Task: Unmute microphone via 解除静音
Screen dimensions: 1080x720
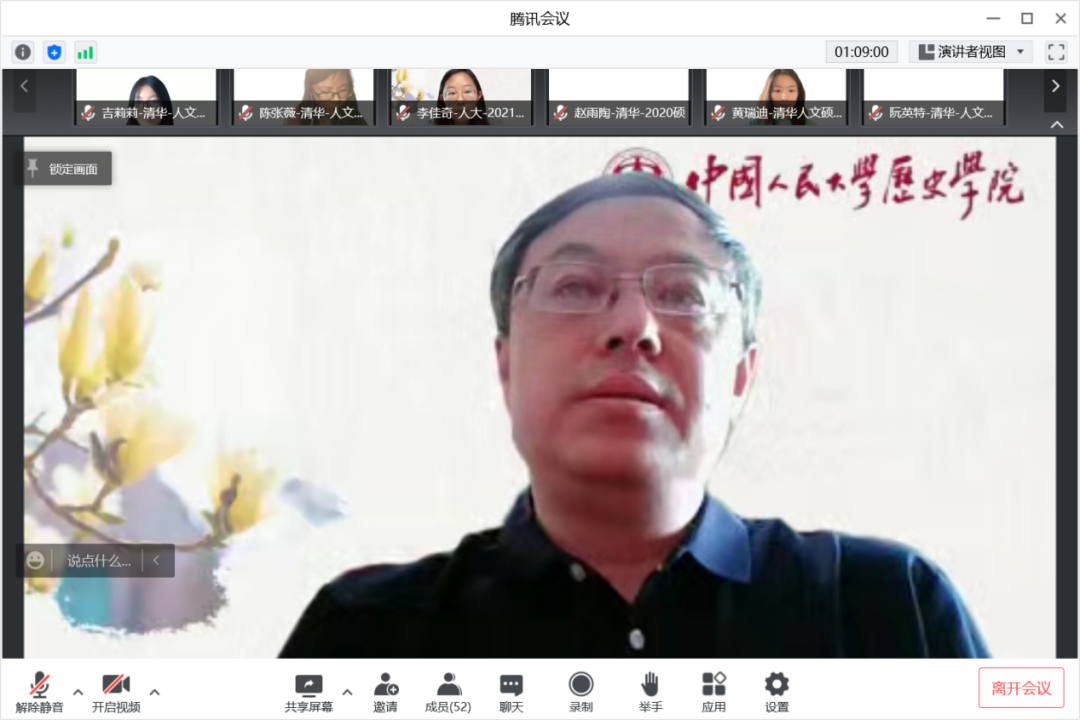Action: click(x=40, y=692)
